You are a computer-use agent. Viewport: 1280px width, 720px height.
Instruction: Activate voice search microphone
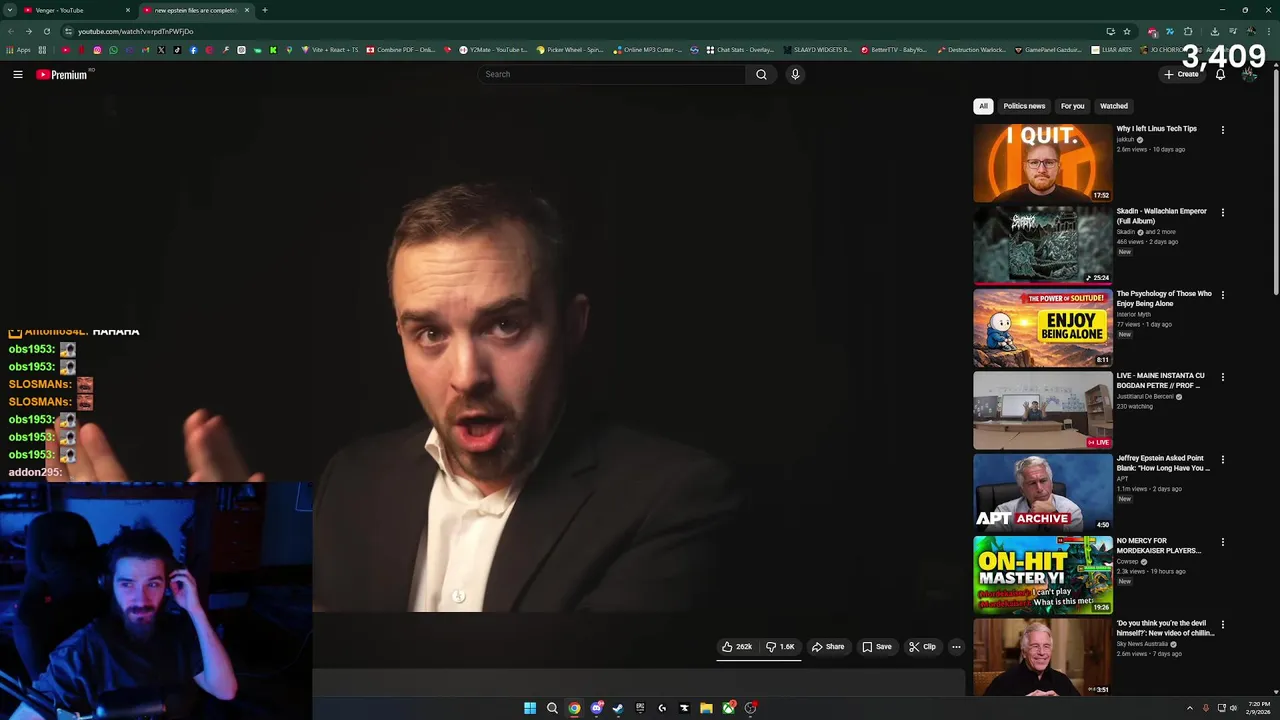pyautogui.click(x=795, y=74)
